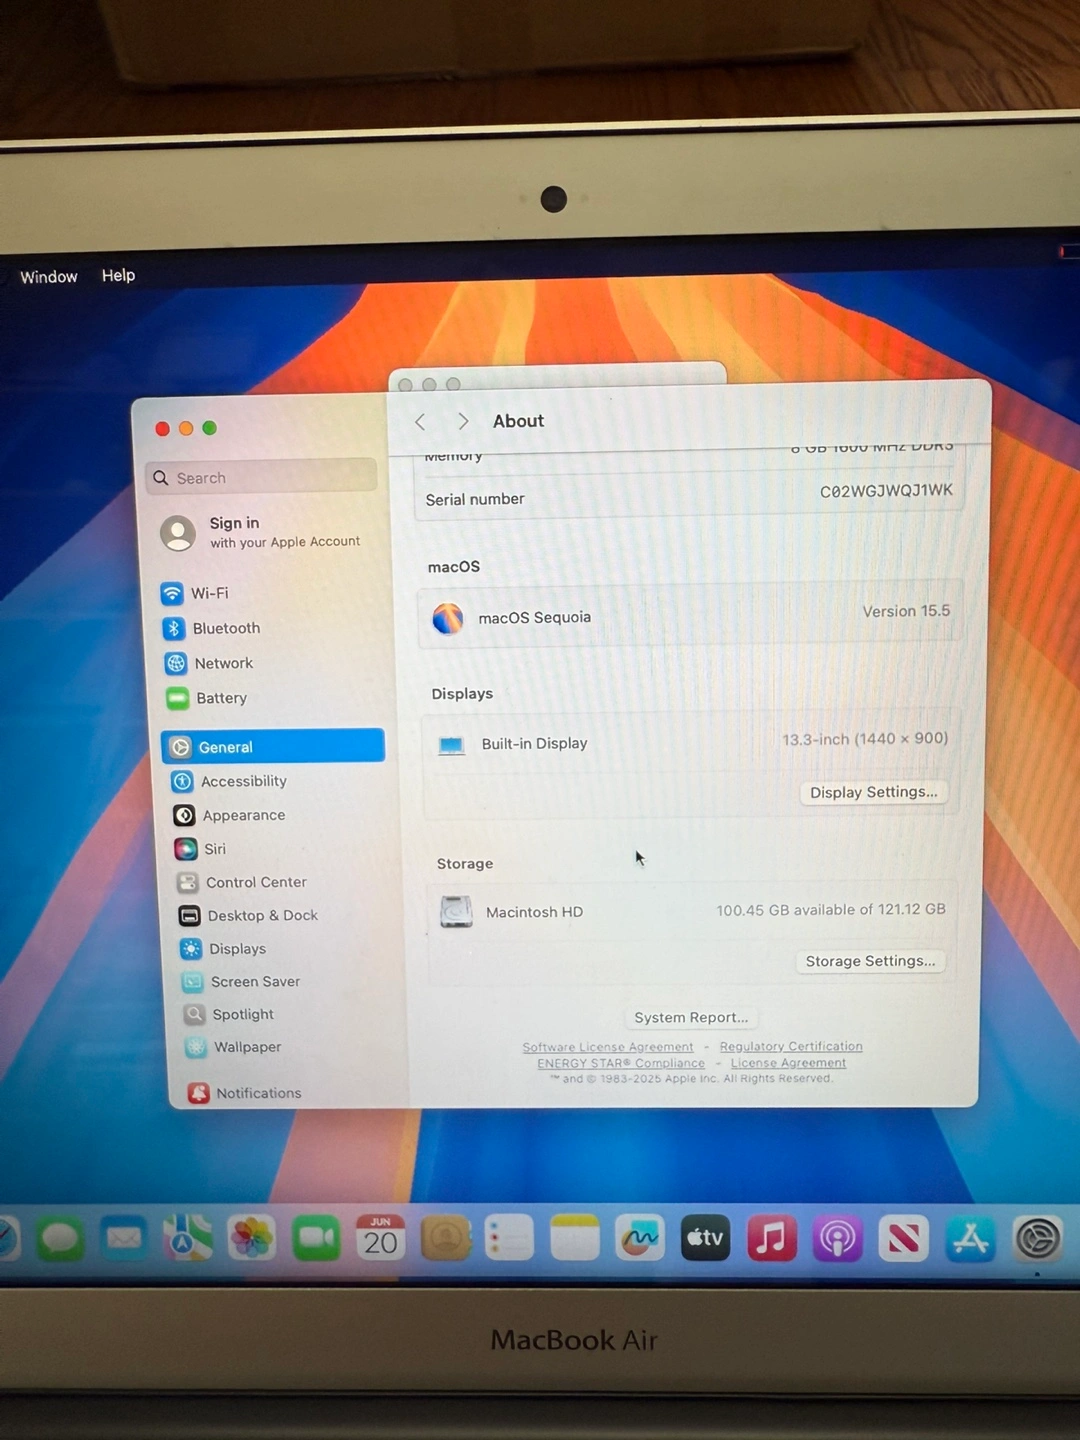Screen dimensions: 1080x1440
Task: Click the Apple Account avatar icon
Action: click(x=178, y=533)
